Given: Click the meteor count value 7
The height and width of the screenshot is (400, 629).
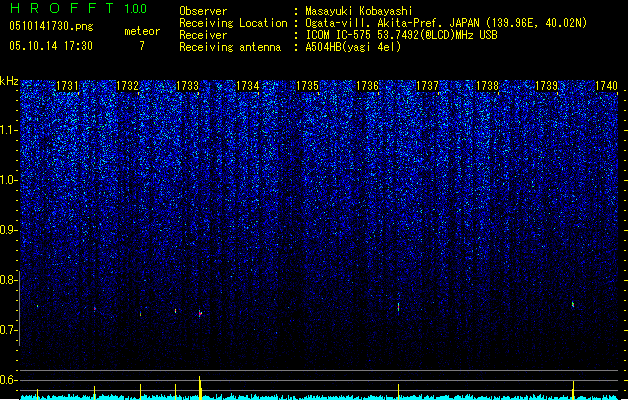Looking at the screenshot, I should pyautogui.click(x=142, y=46).
